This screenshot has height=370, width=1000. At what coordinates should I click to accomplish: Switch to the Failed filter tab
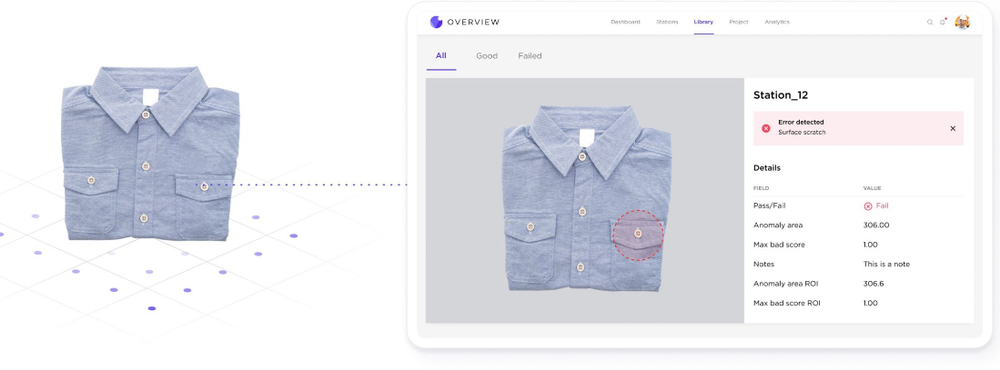point(530,56)
